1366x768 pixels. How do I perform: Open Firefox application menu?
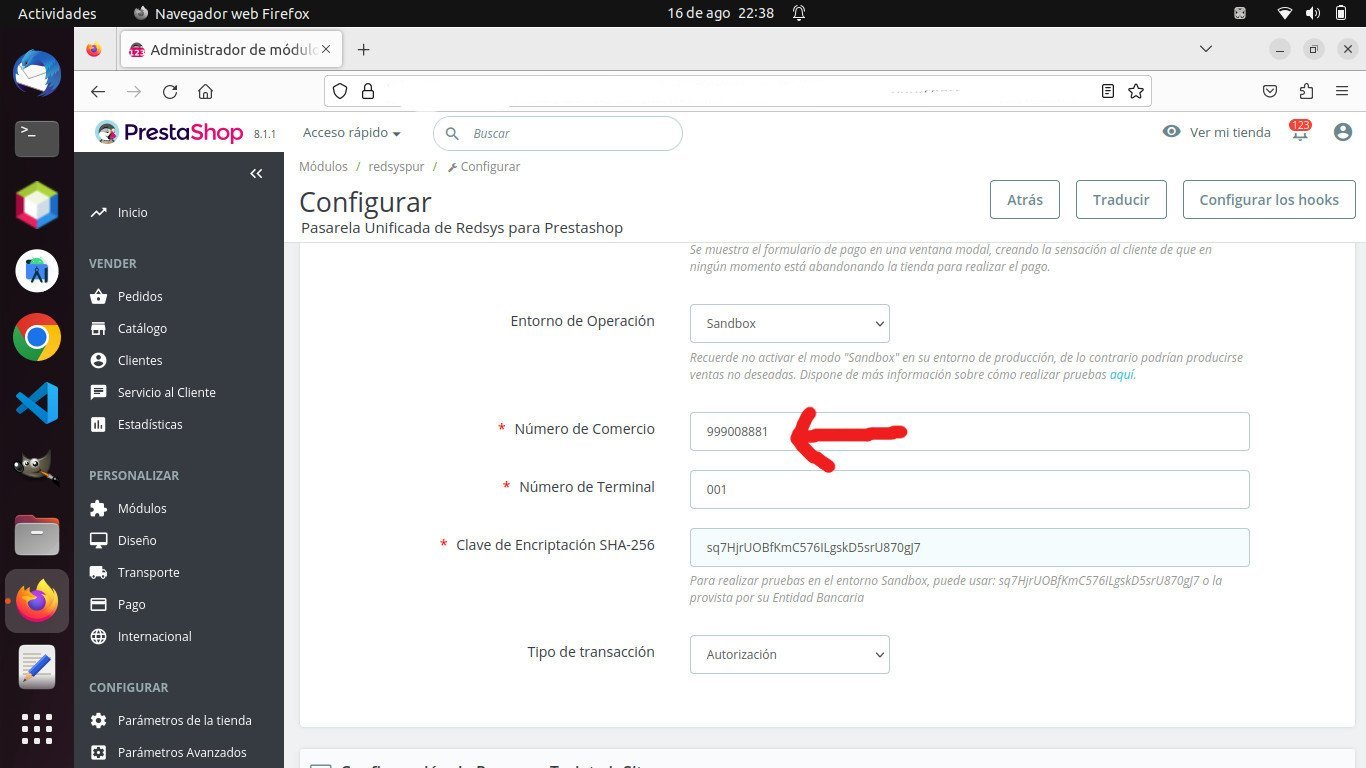[x=1342, y=91]
